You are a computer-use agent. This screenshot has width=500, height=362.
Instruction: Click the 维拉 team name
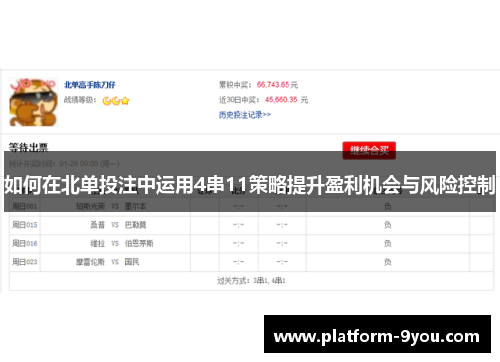pyautogui.click(x=97, y=244)
